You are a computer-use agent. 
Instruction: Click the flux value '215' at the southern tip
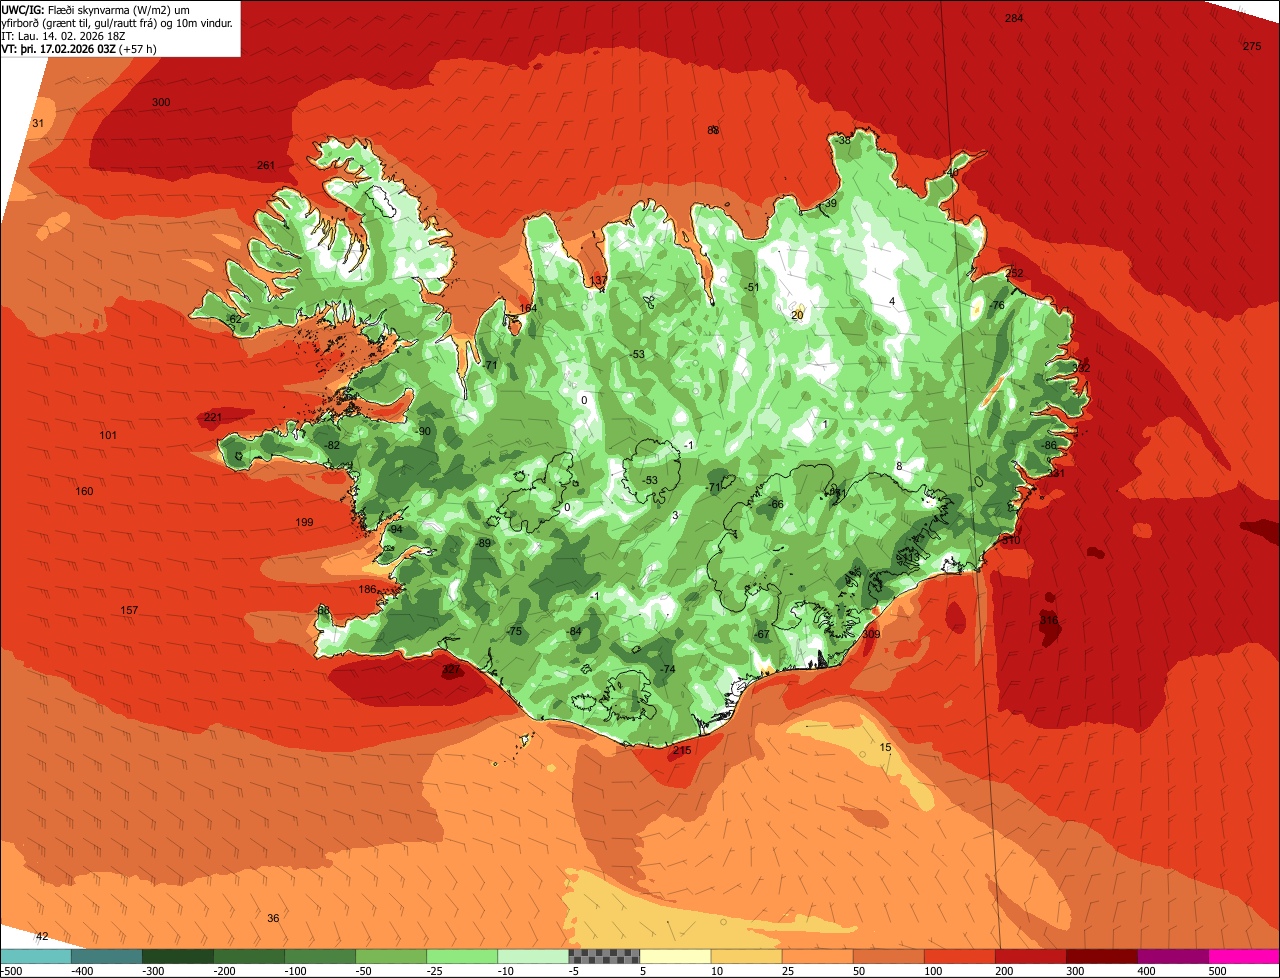pos(682,750)
